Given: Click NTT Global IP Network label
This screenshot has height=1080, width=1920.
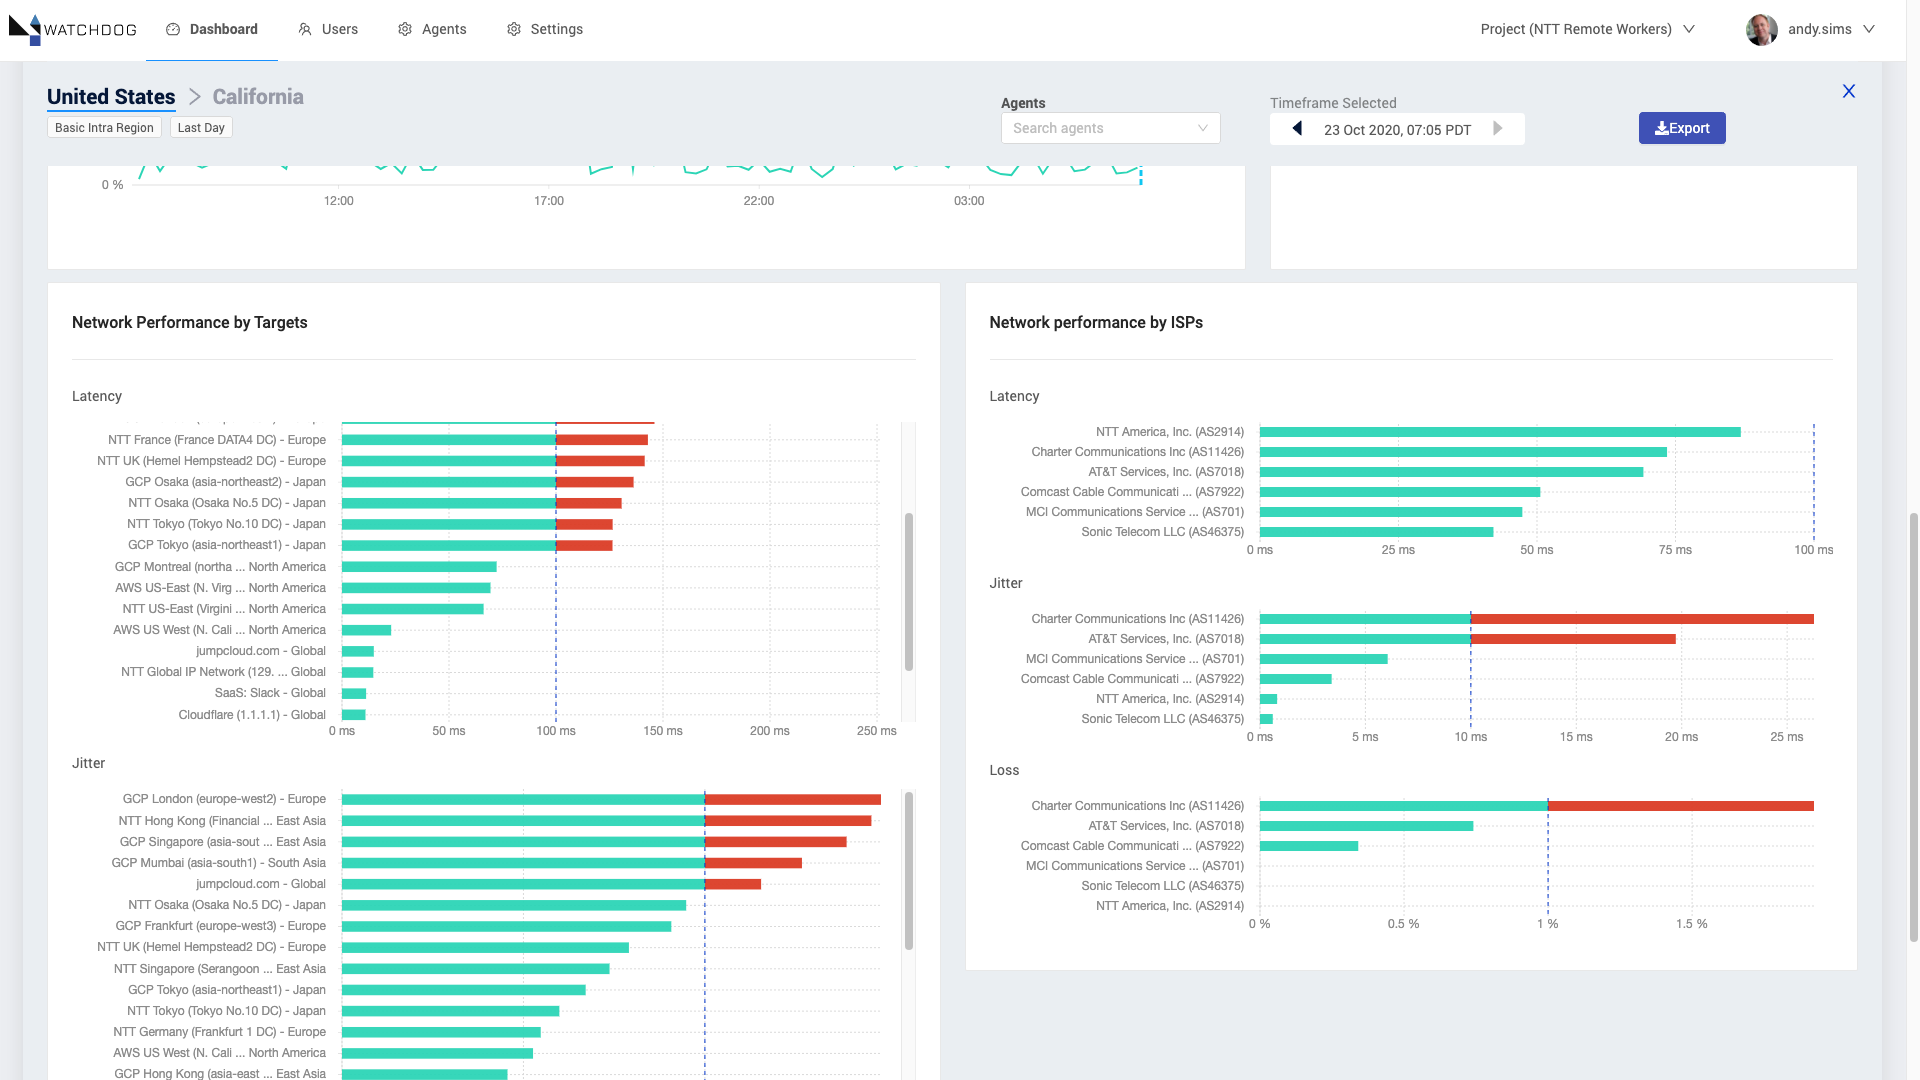Looking at the screenshot, I should pos(223,672).
